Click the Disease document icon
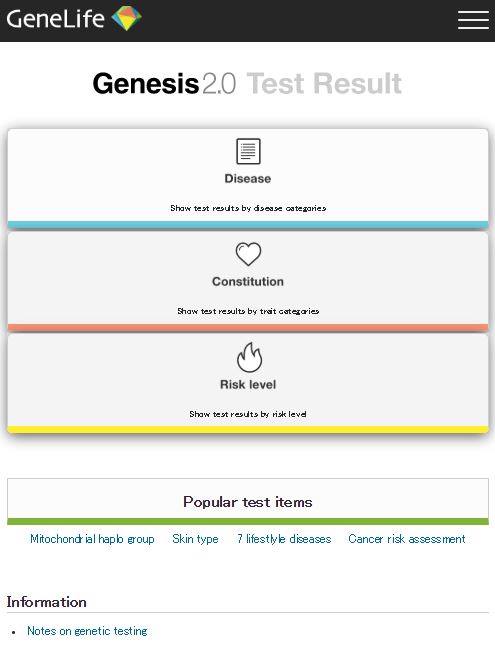Screen dimensions: 495x650 [248, 151]
